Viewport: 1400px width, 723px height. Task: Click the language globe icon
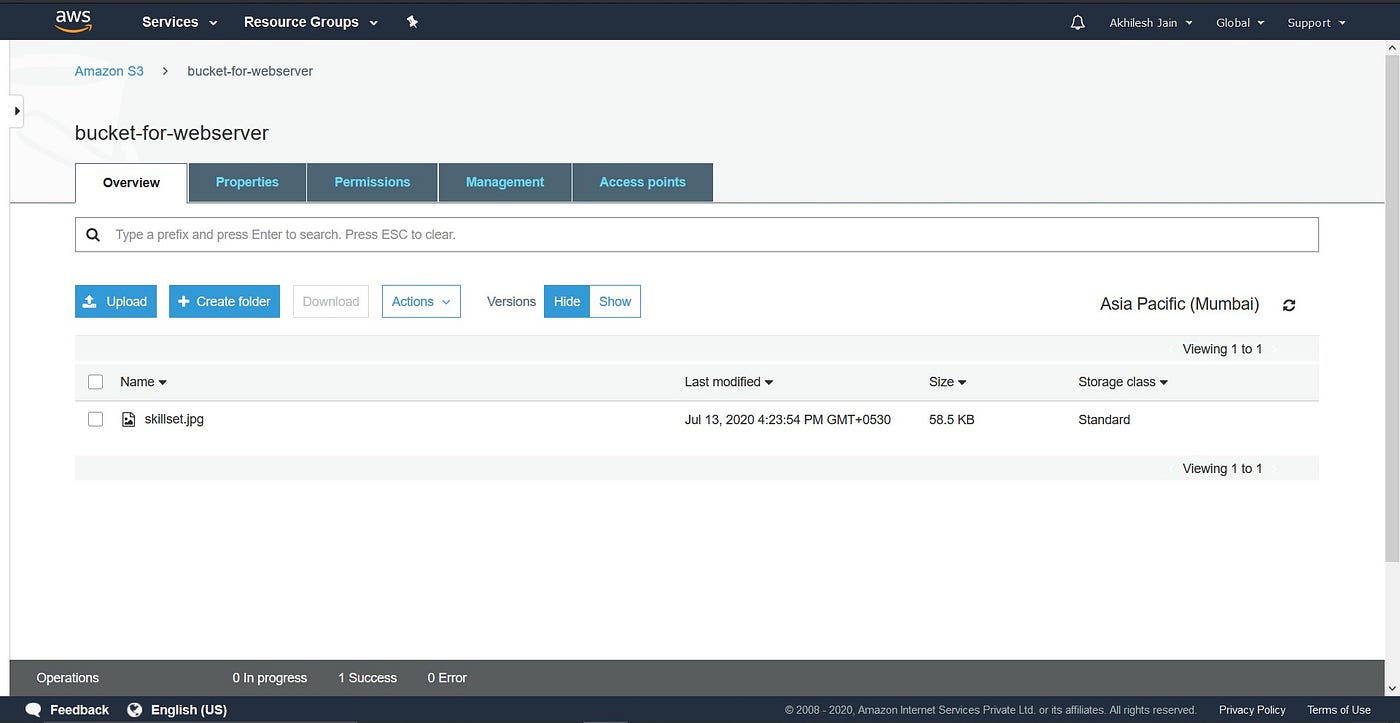135,710
